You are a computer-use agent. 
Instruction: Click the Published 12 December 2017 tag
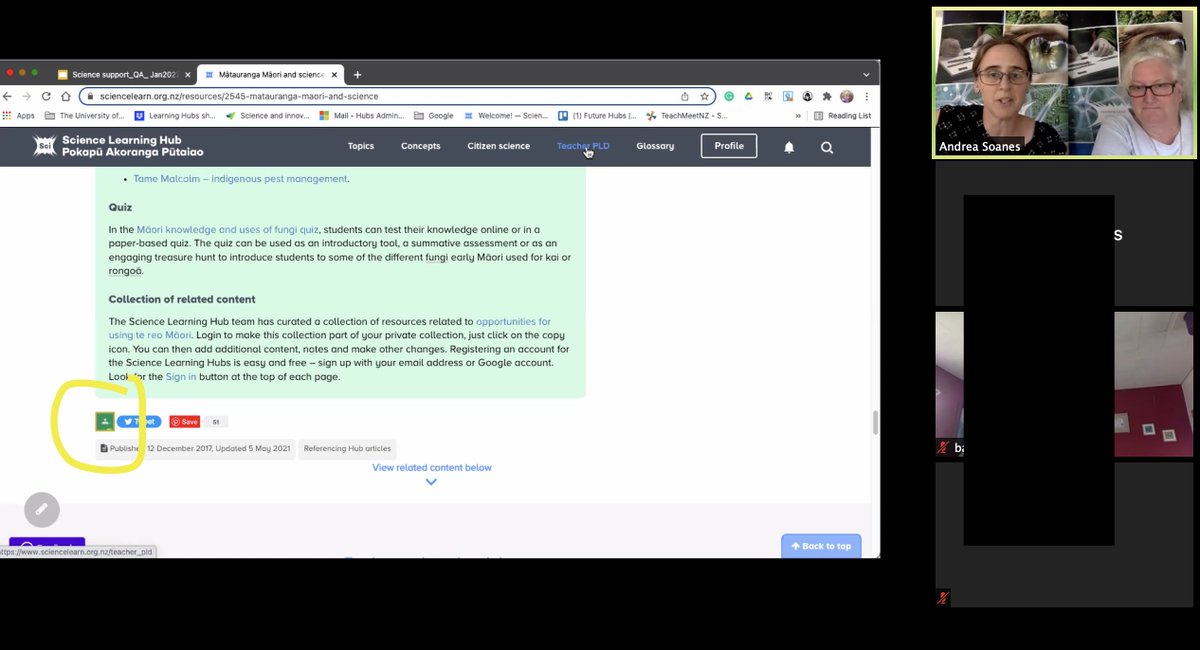[196, 449]
